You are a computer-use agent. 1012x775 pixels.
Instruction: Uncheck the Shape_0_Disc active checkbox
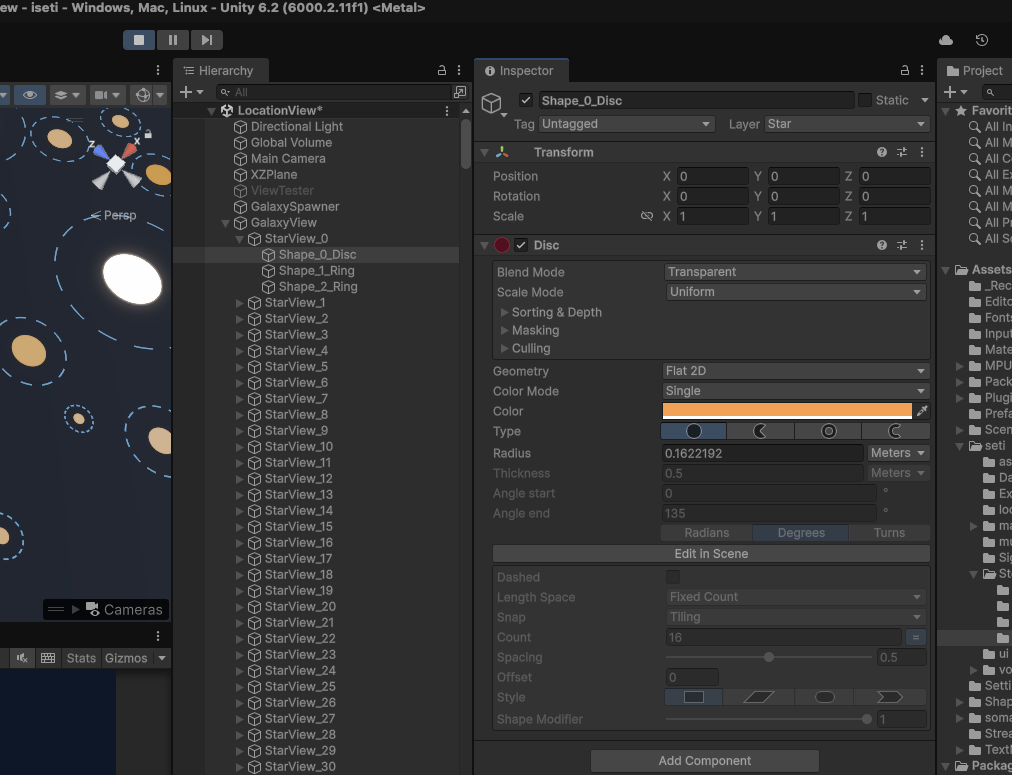(x=526, y=100)
